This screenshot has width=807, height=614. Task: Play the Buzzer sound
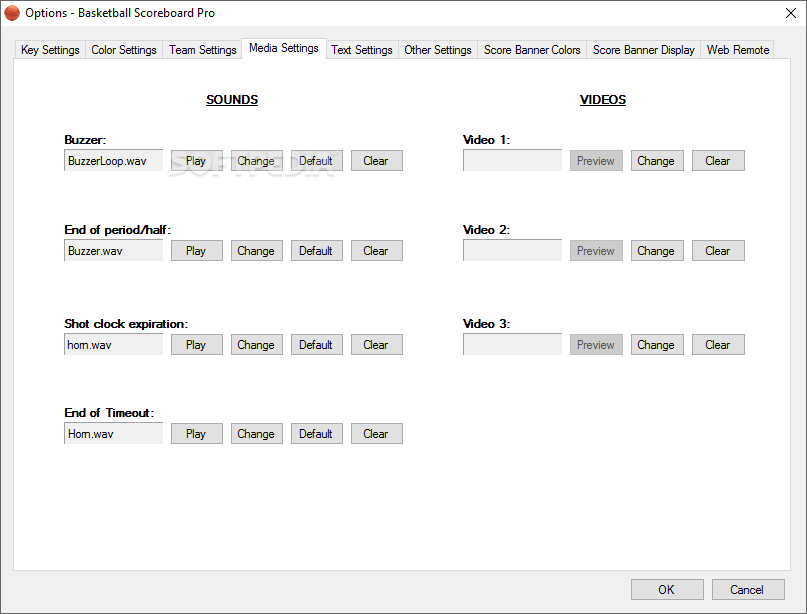(197, 161)
